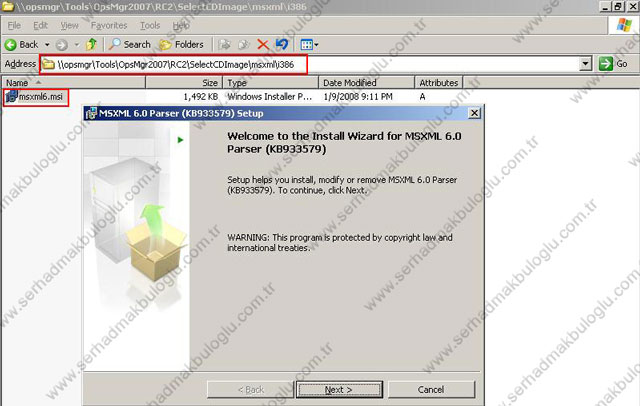Sort files by the Size column
Image resolution: width=640 pixels, height=406 pixels.
pyautogui.click(x=184, y=82)
